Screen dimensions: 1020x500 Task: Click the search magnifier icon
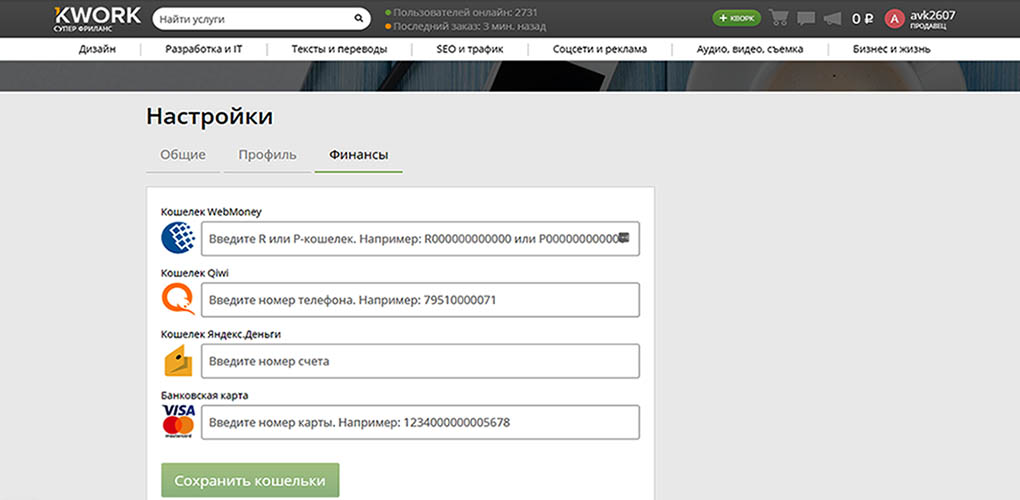tap(358, 19)
